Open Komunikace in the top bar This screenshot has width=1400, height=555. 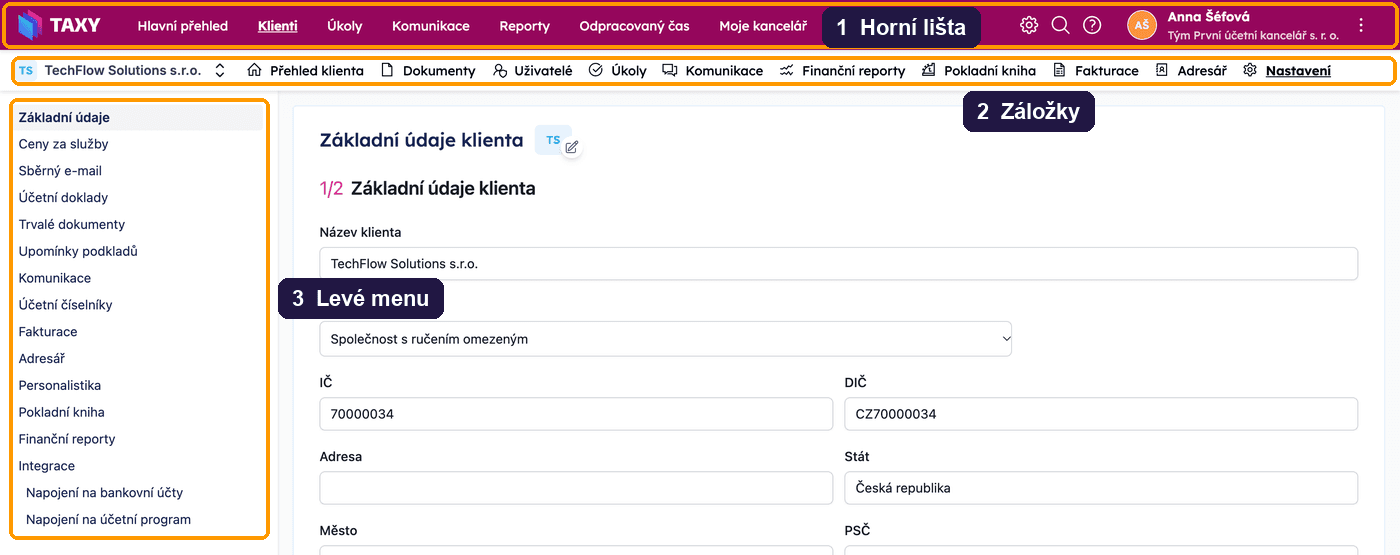pos(431,26)
